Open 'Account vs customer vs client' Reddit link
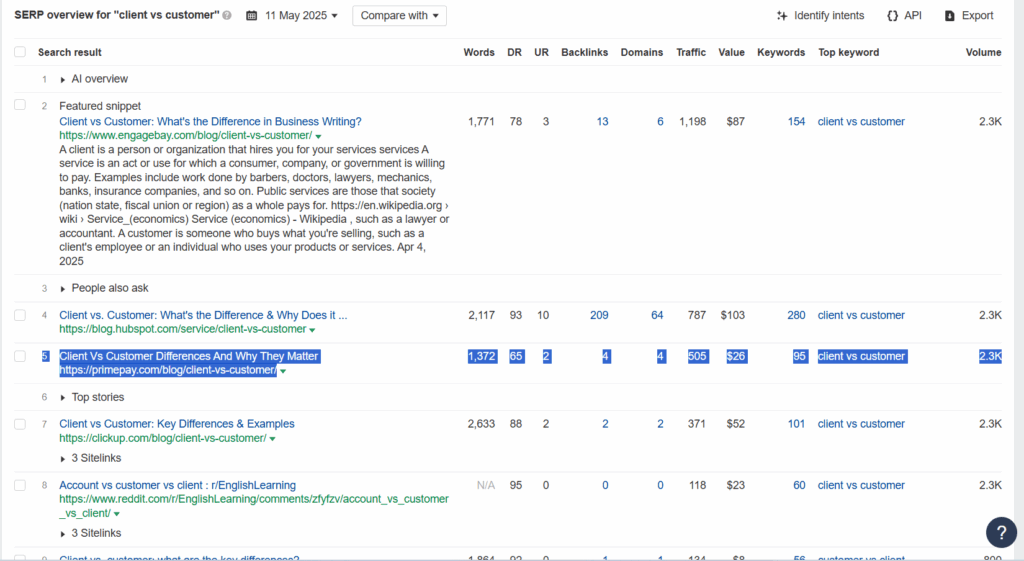 pyautogui.click(x=178, y=485)
